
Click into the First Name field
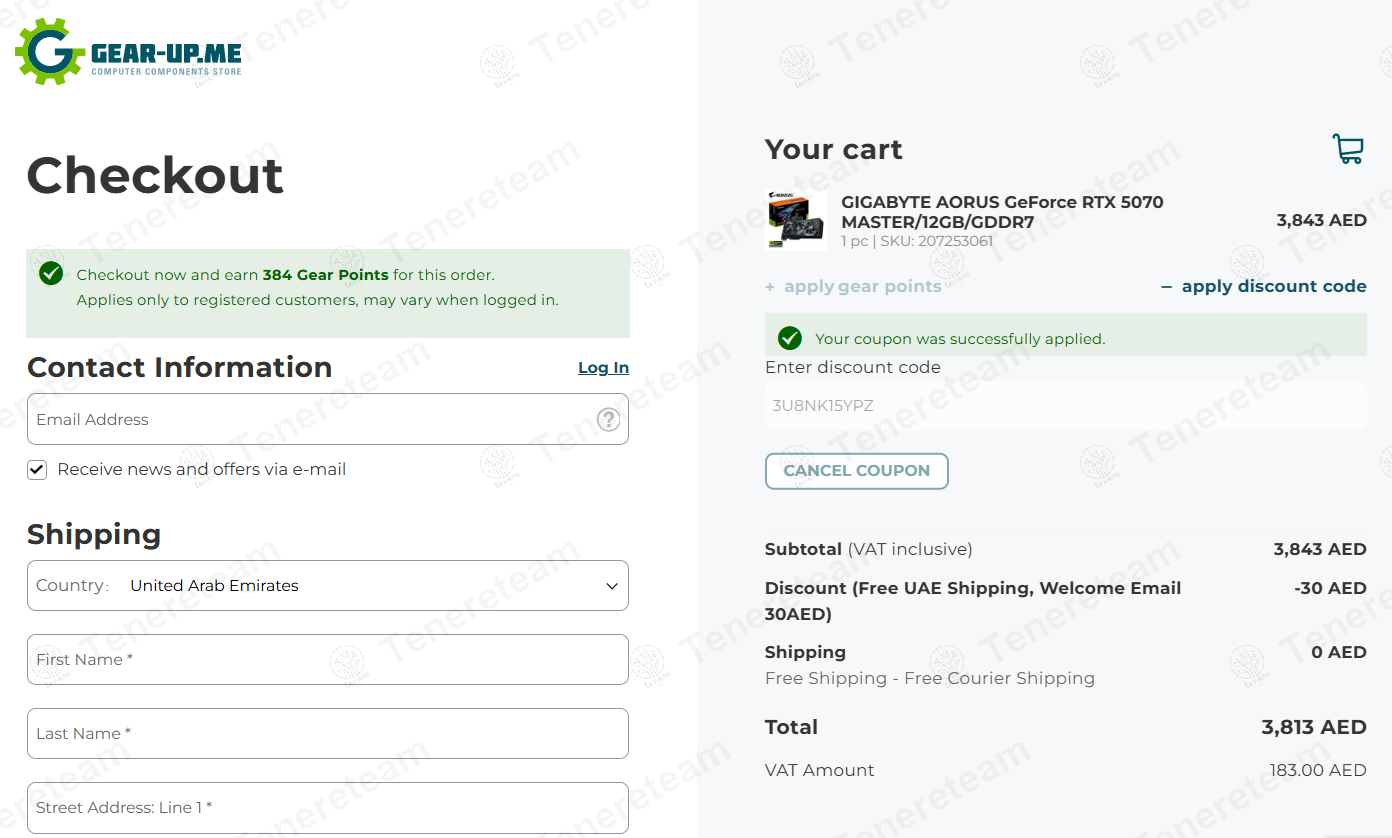(x=327, y=660)
